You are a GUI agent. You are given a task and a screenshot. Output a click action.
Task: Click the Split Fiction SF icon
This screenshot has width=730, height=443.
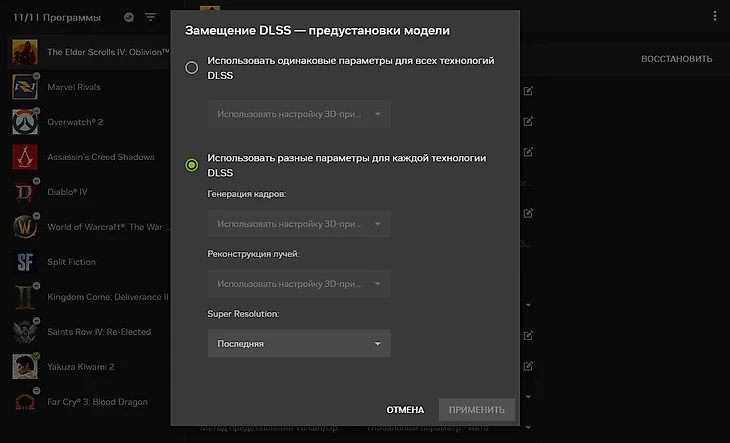pyautogui.click(x=25, y=262)
